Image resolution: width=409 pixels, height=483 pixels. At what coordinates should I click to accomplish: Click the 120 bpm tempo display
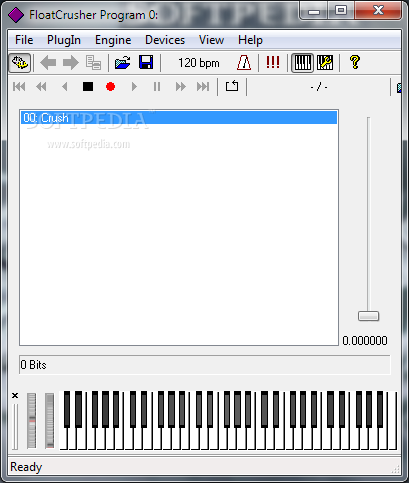coord(199,63)
